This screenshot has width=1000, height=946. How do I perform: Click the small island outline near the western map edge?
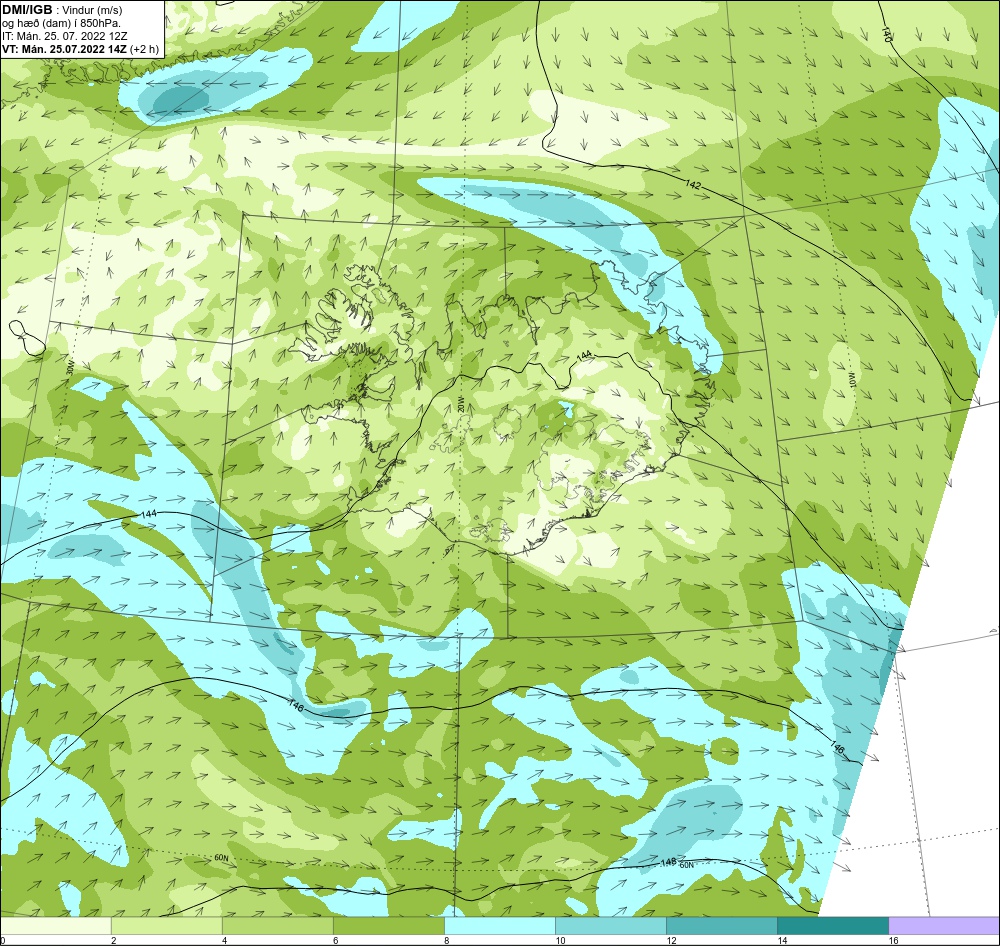(x=27, y=337)
